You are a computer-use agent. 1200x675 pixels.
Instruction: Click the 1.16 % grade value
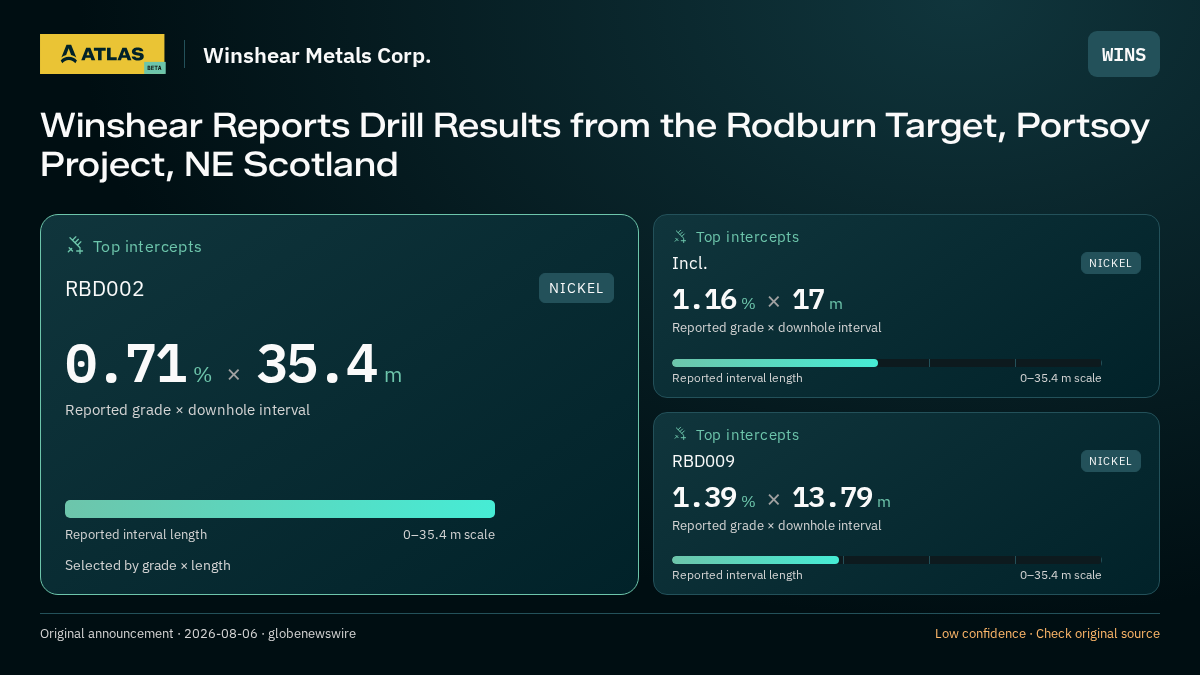tap(713, 300)
